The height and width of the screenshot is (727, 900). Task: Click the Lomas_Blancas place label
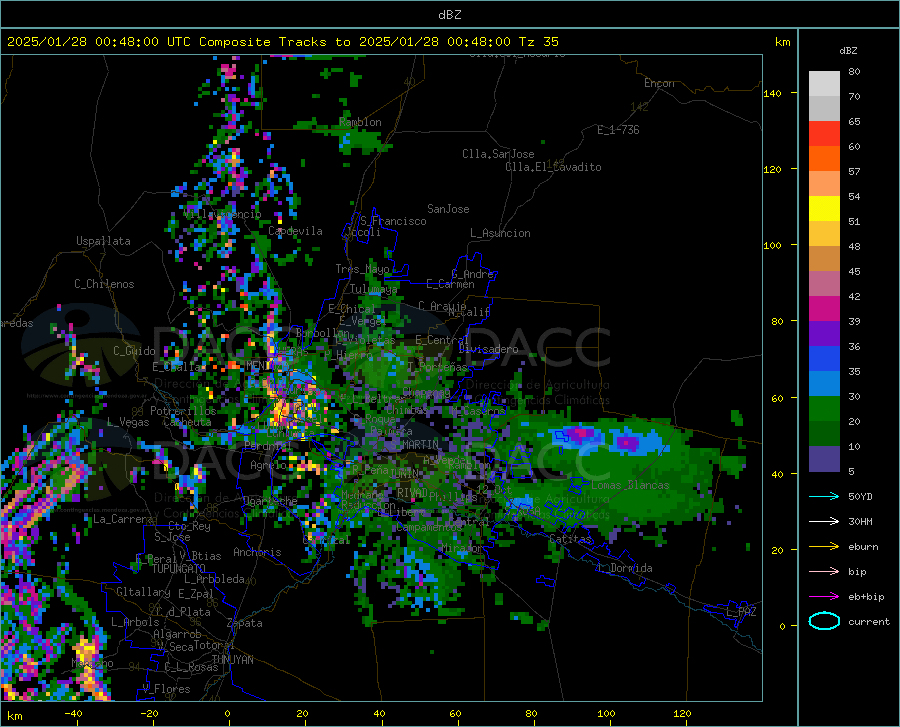630,485
